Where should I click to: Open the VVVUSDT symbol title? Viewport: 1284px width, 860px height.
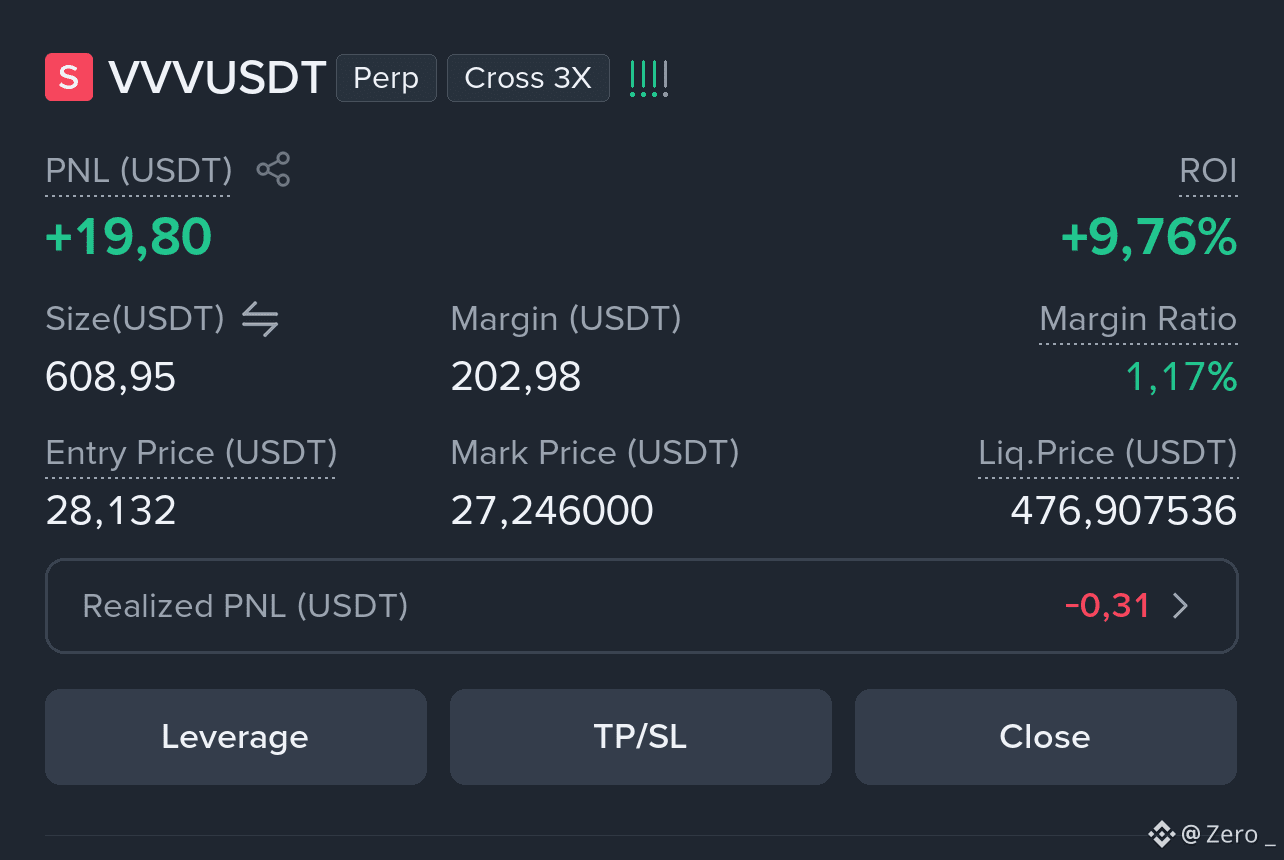(x=217, y=78)
